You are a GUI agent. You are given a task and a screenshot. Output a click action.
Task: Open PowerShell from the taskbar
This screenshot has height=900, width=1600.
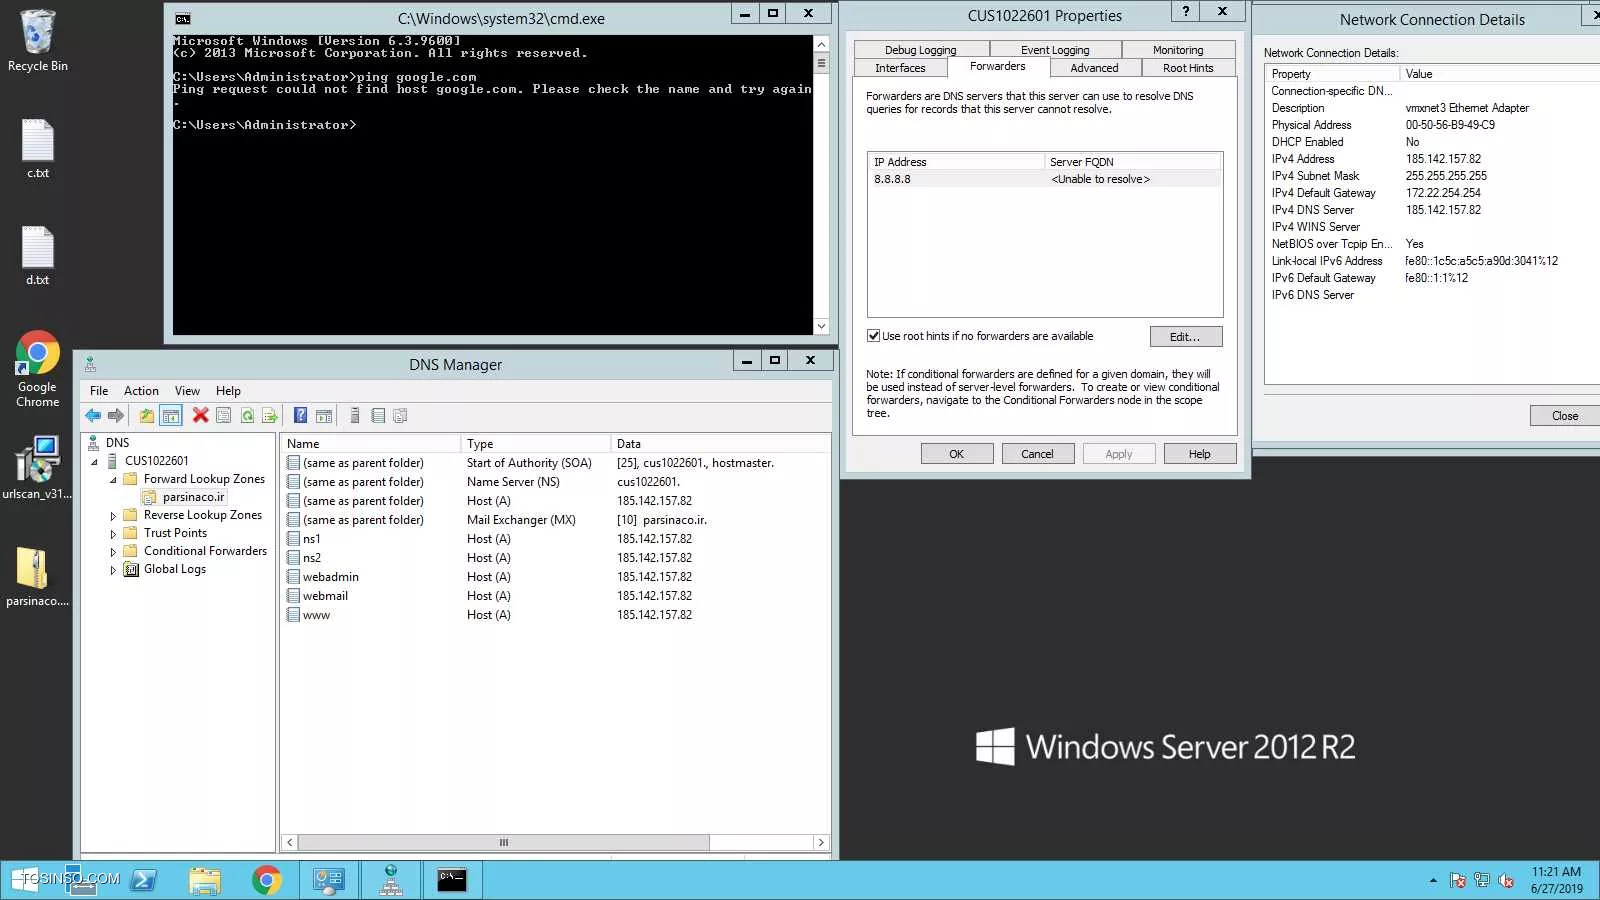(x=144, y=880)
